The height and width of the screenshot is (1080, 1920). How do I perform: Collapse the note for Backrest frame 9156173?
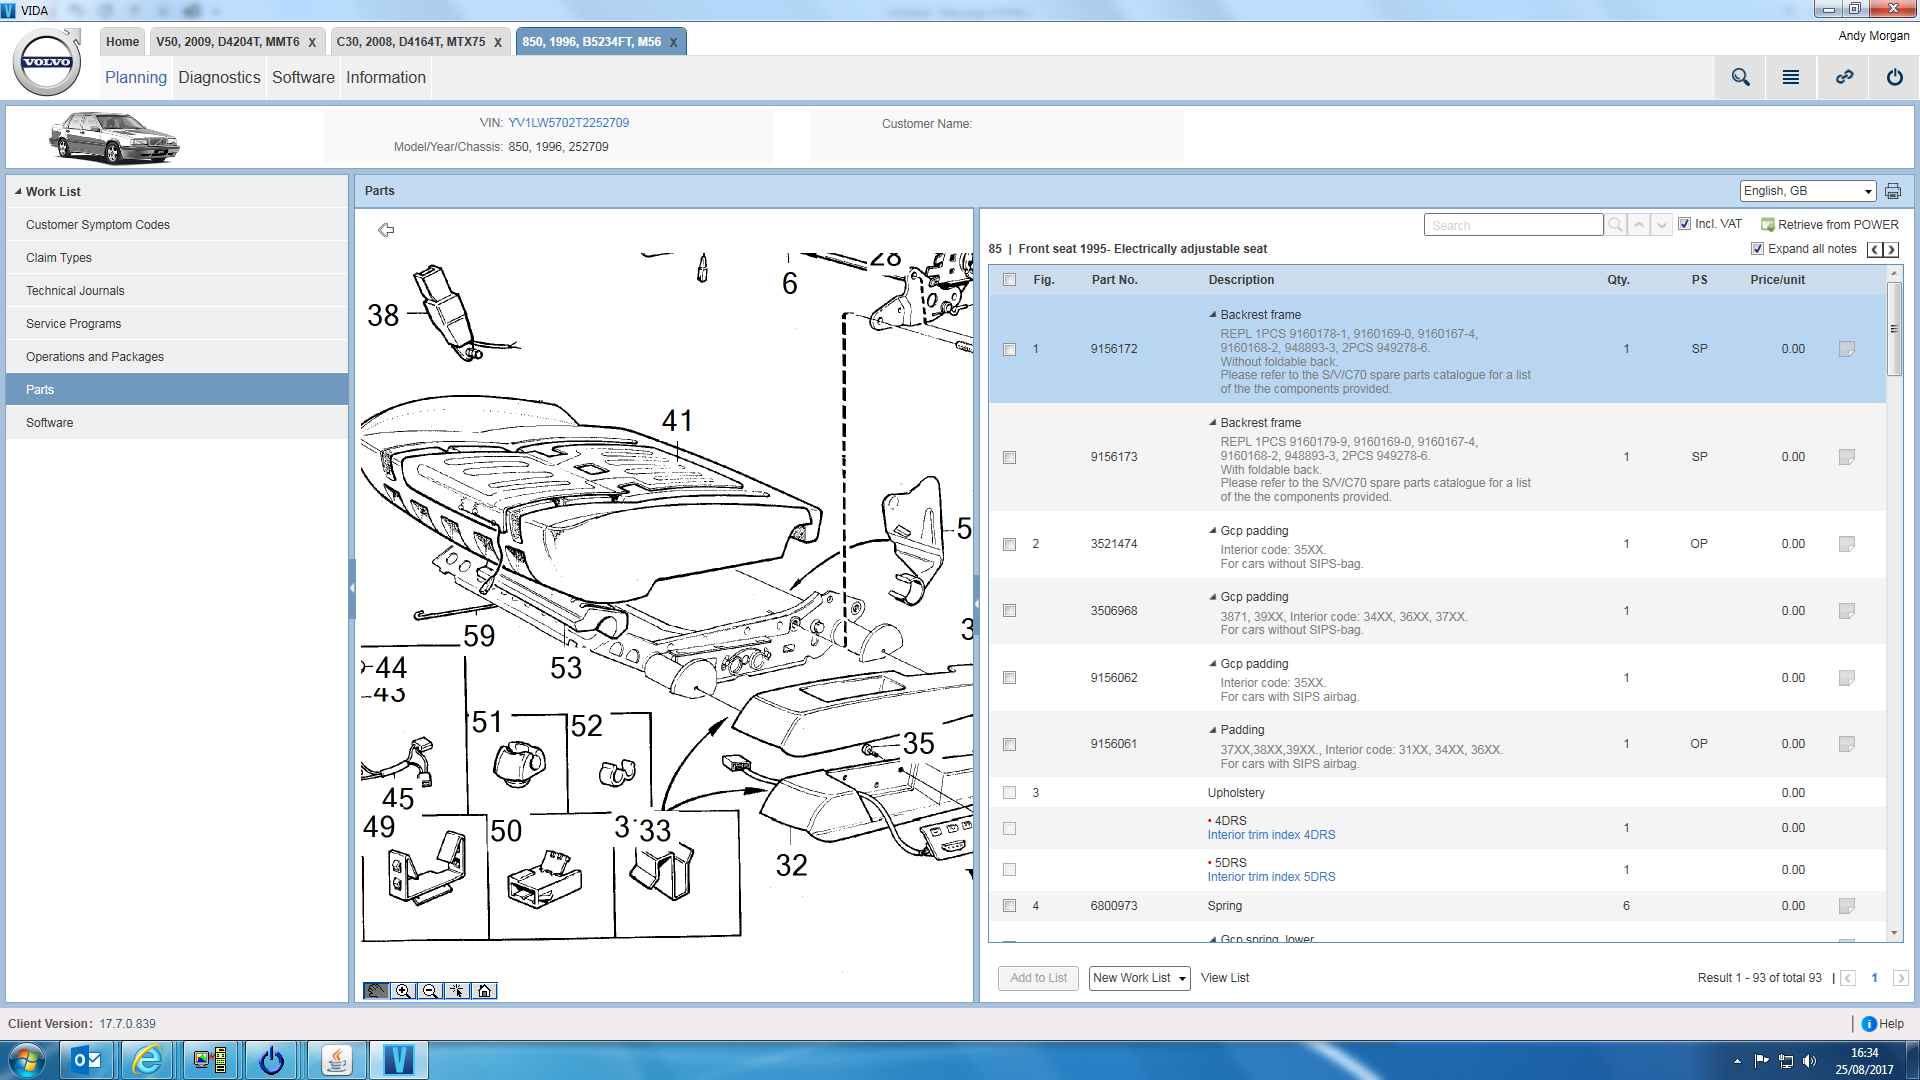[1213, 423]
